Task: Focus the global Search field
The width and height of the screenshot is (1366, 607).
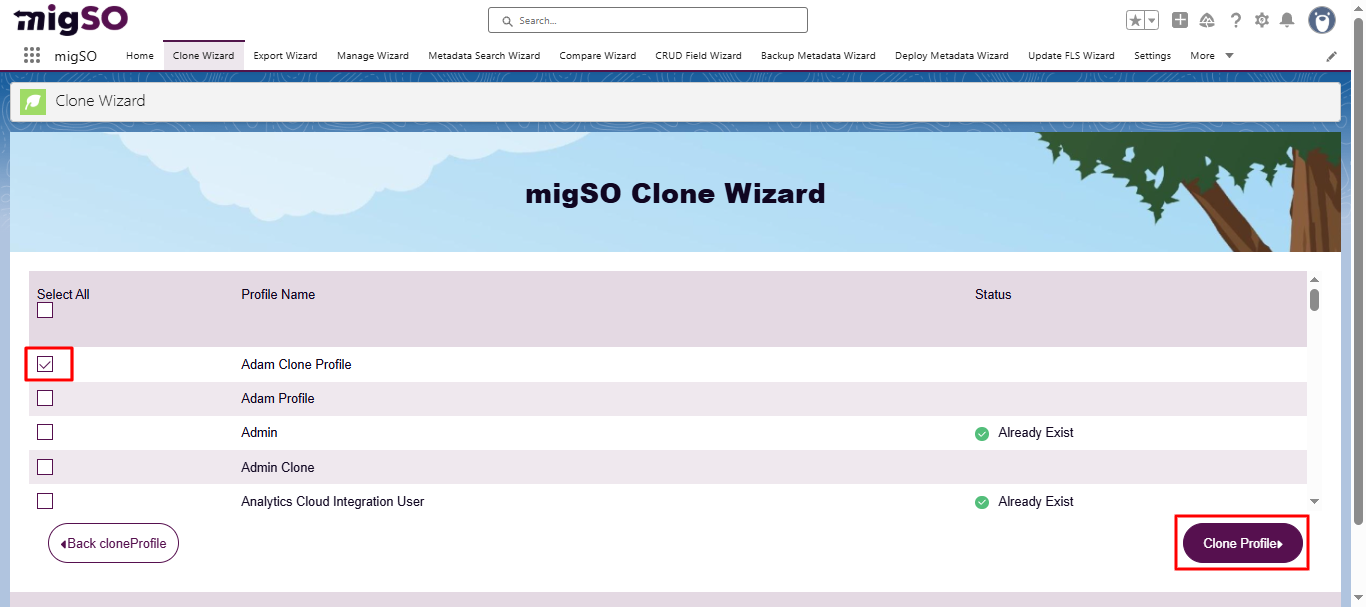Action: (x=647, y=20)
